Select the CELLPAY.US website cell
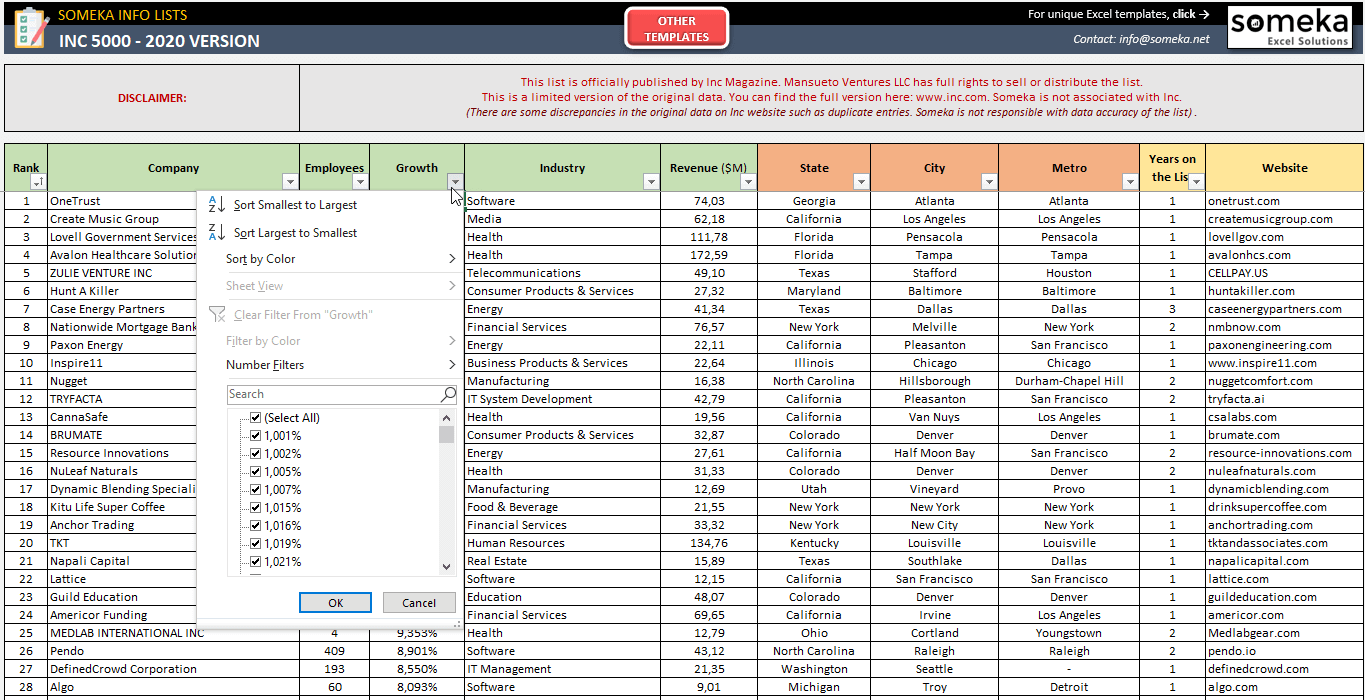Viewport: 1365px width, 700px height. (1284, 273)
